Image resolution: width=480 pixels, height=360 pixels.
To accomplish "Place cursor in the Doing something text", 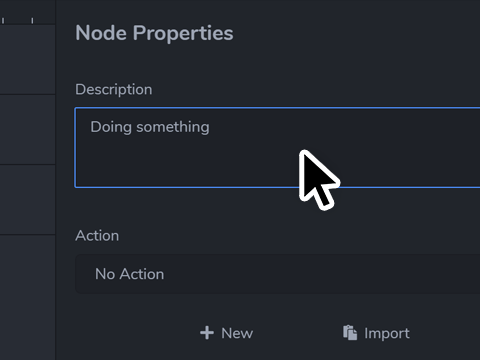I will (x=150, y=127).
